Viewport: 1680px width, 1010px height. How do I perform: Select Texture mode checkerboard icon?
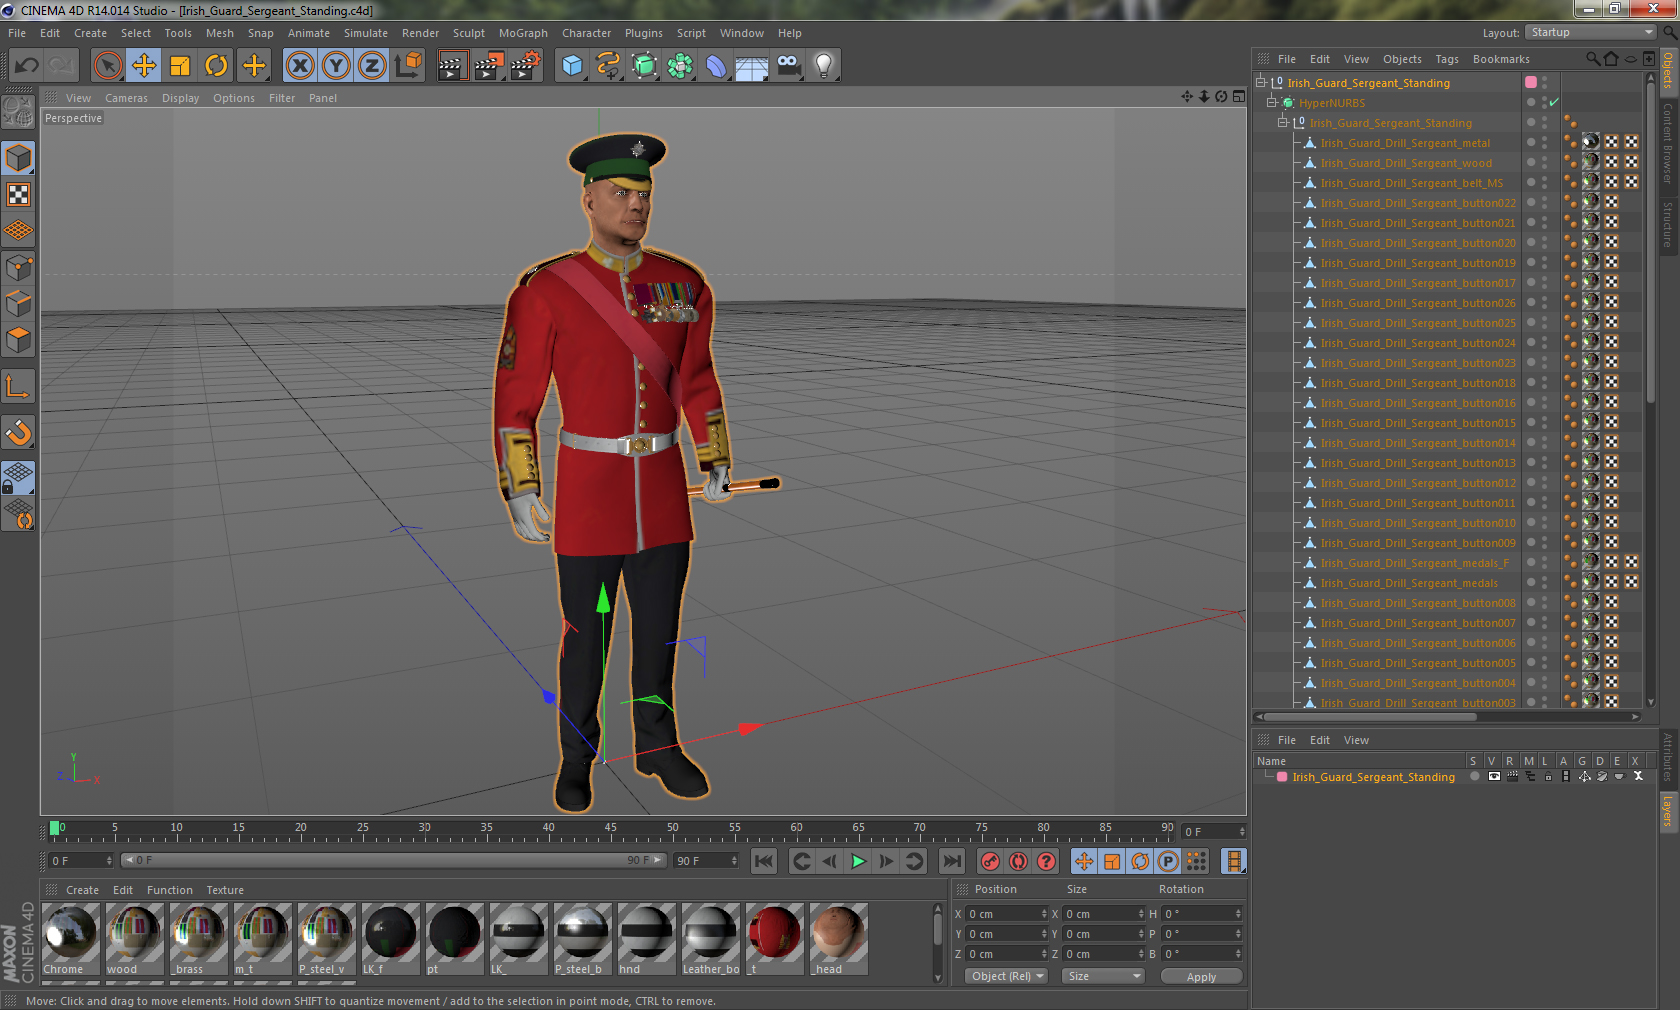point(19,194)
